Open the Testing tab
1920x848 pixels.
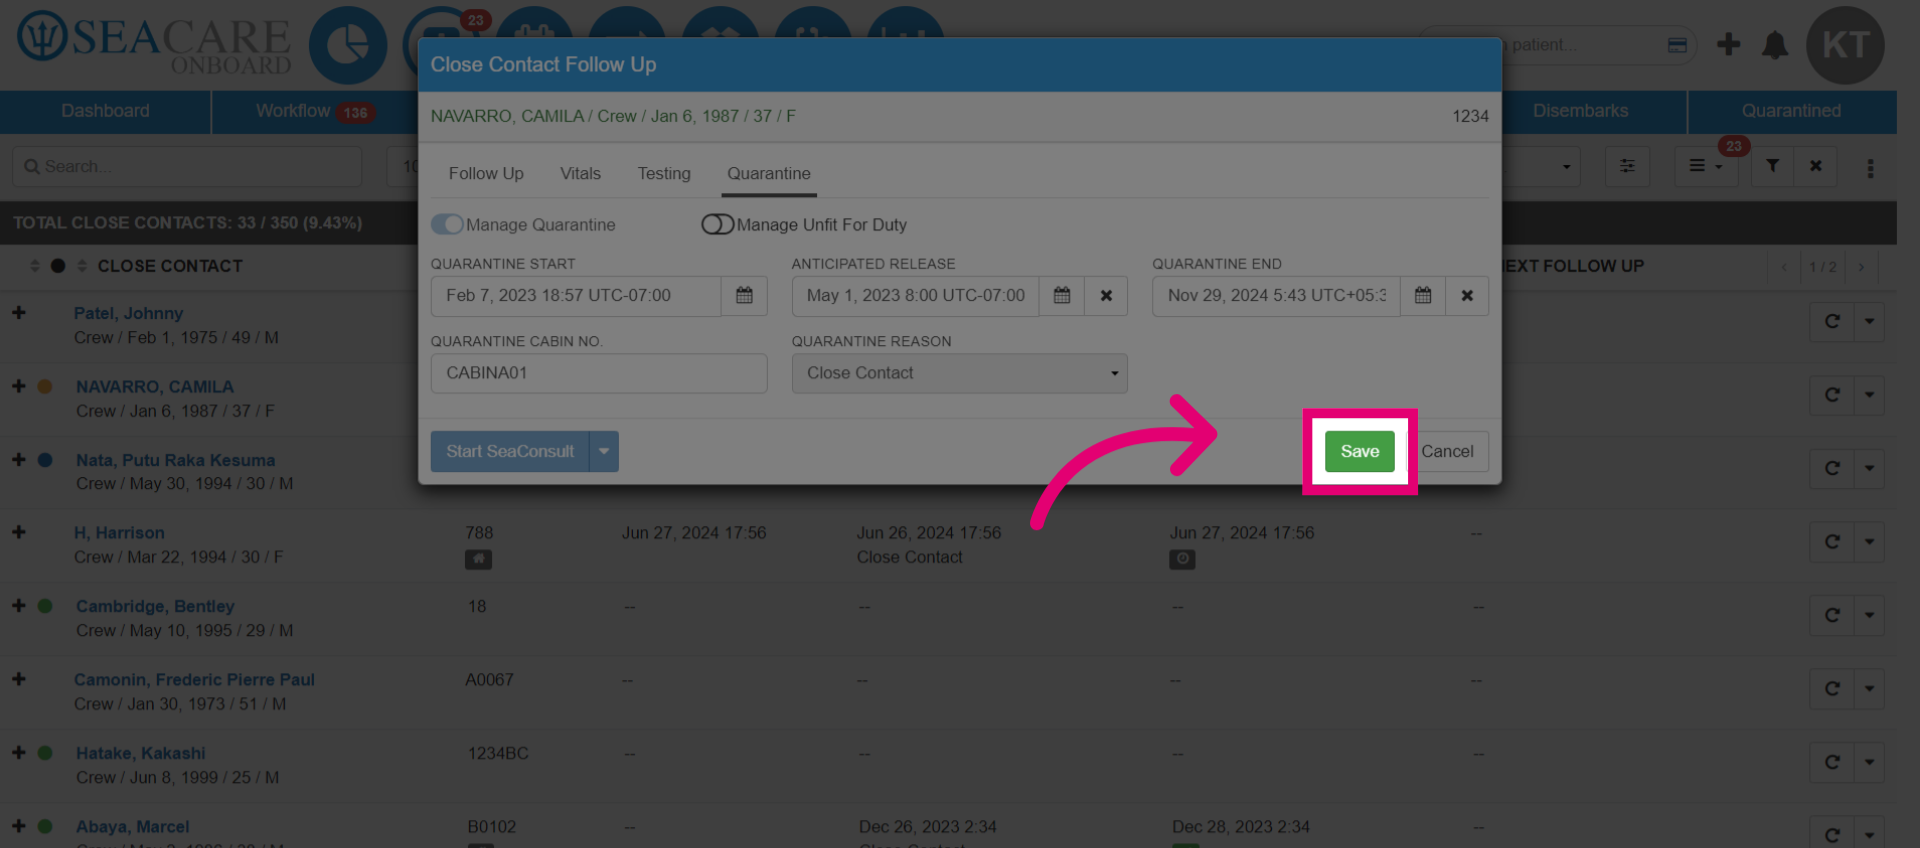[x=664, y=173]
